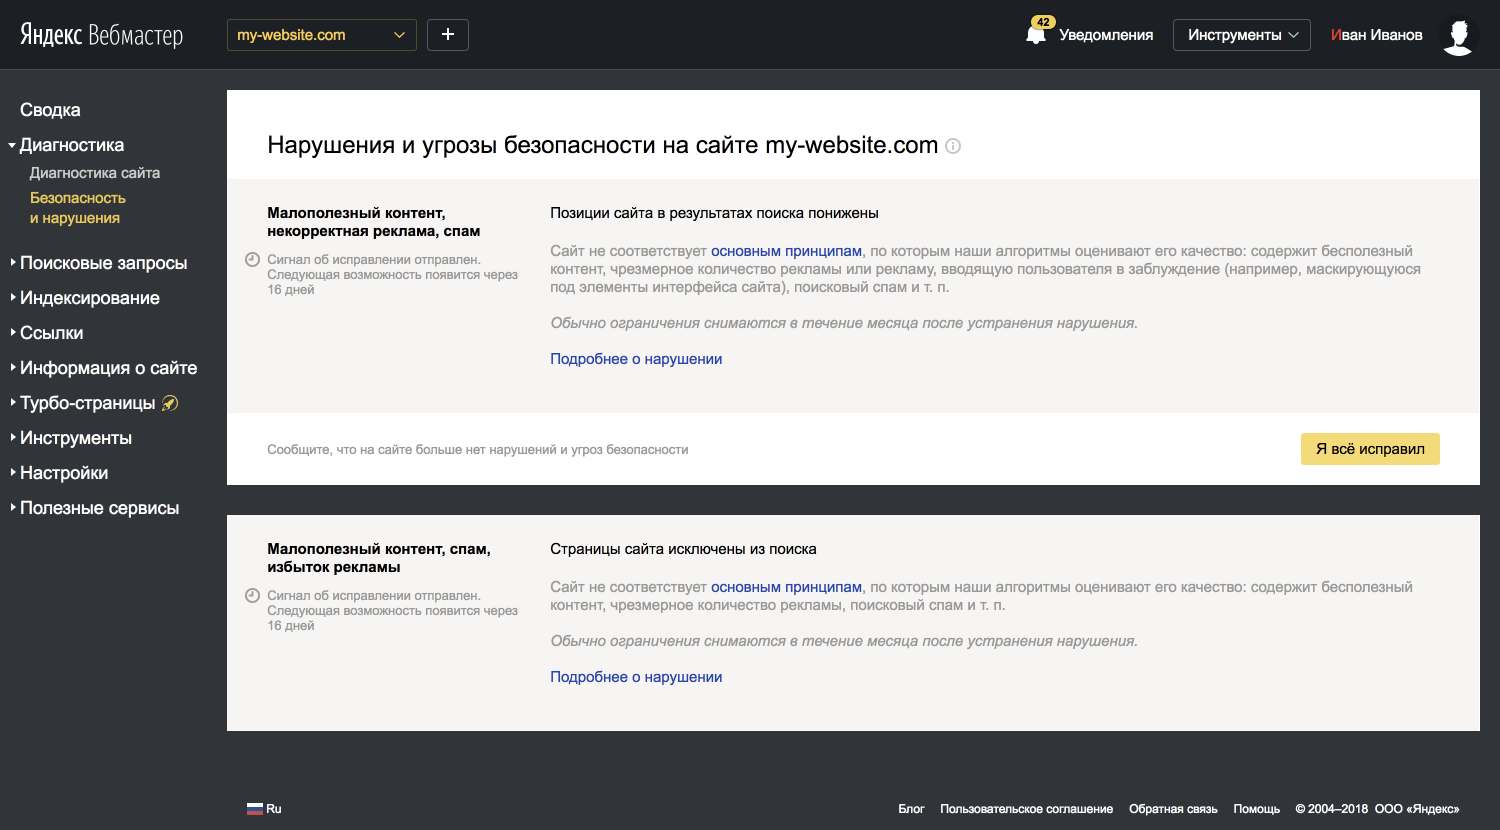Click heading Малополезный контент, некорректная реклама, спам

tap(374, 222)
